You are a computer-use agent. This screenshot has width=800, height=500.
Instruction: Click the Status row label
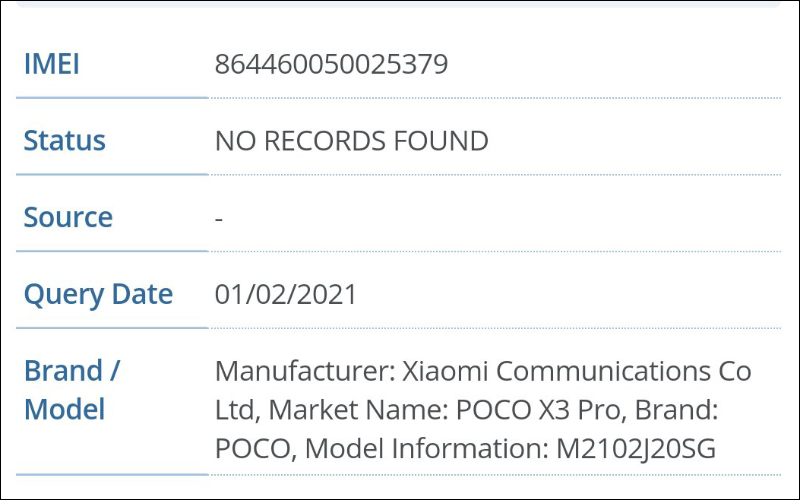pos(64,141)
